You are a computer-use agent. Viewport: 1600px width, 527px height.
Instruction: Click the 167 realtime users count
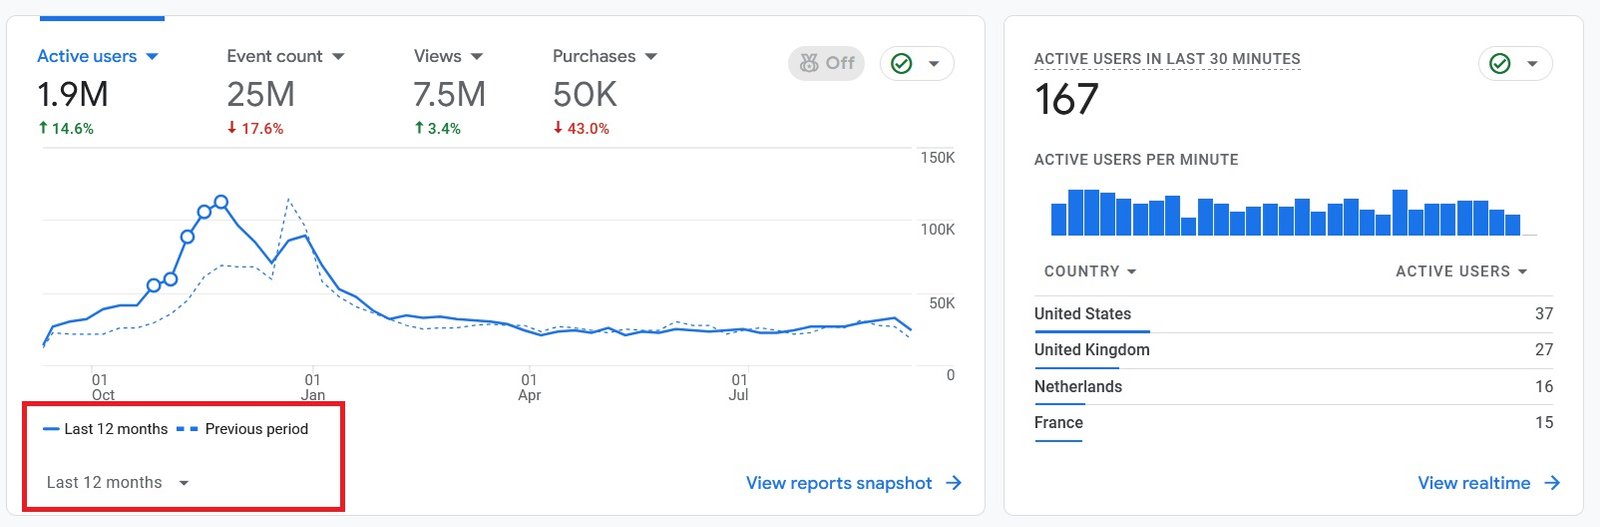[x=1066, y=99]
